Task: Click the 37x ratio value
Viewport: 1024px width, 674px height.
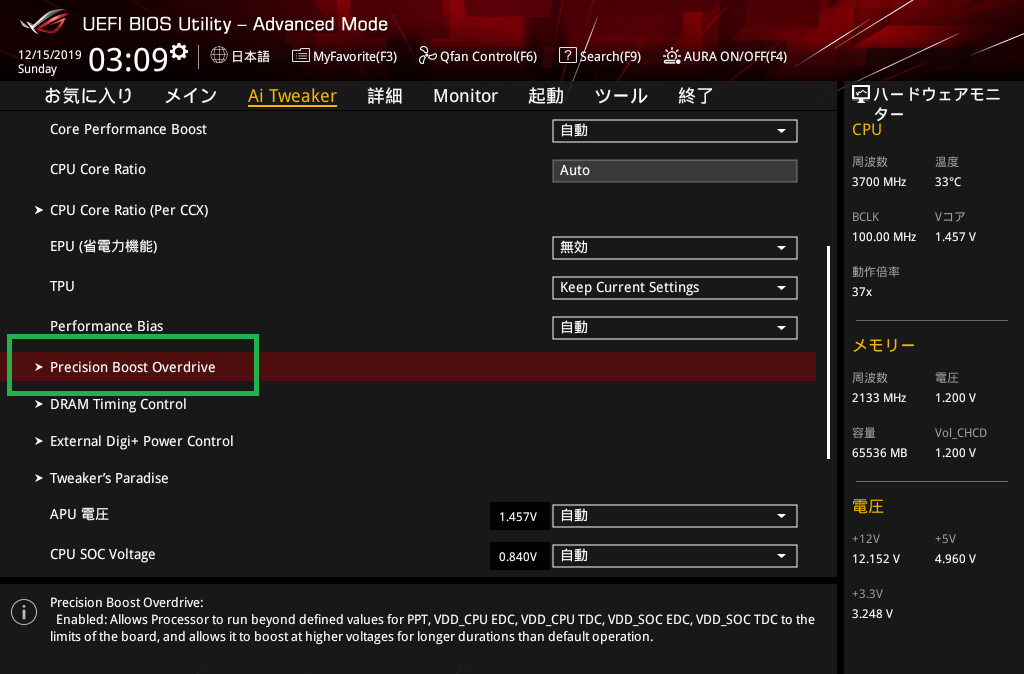Action: coord(861,292)
